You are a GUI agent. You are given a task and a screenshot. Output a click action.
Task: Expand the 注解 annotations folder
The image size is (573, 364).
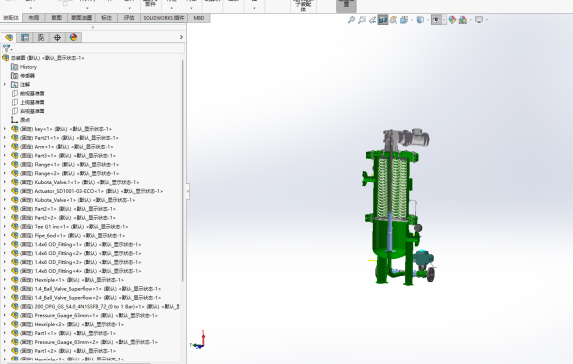coord(5,84)
